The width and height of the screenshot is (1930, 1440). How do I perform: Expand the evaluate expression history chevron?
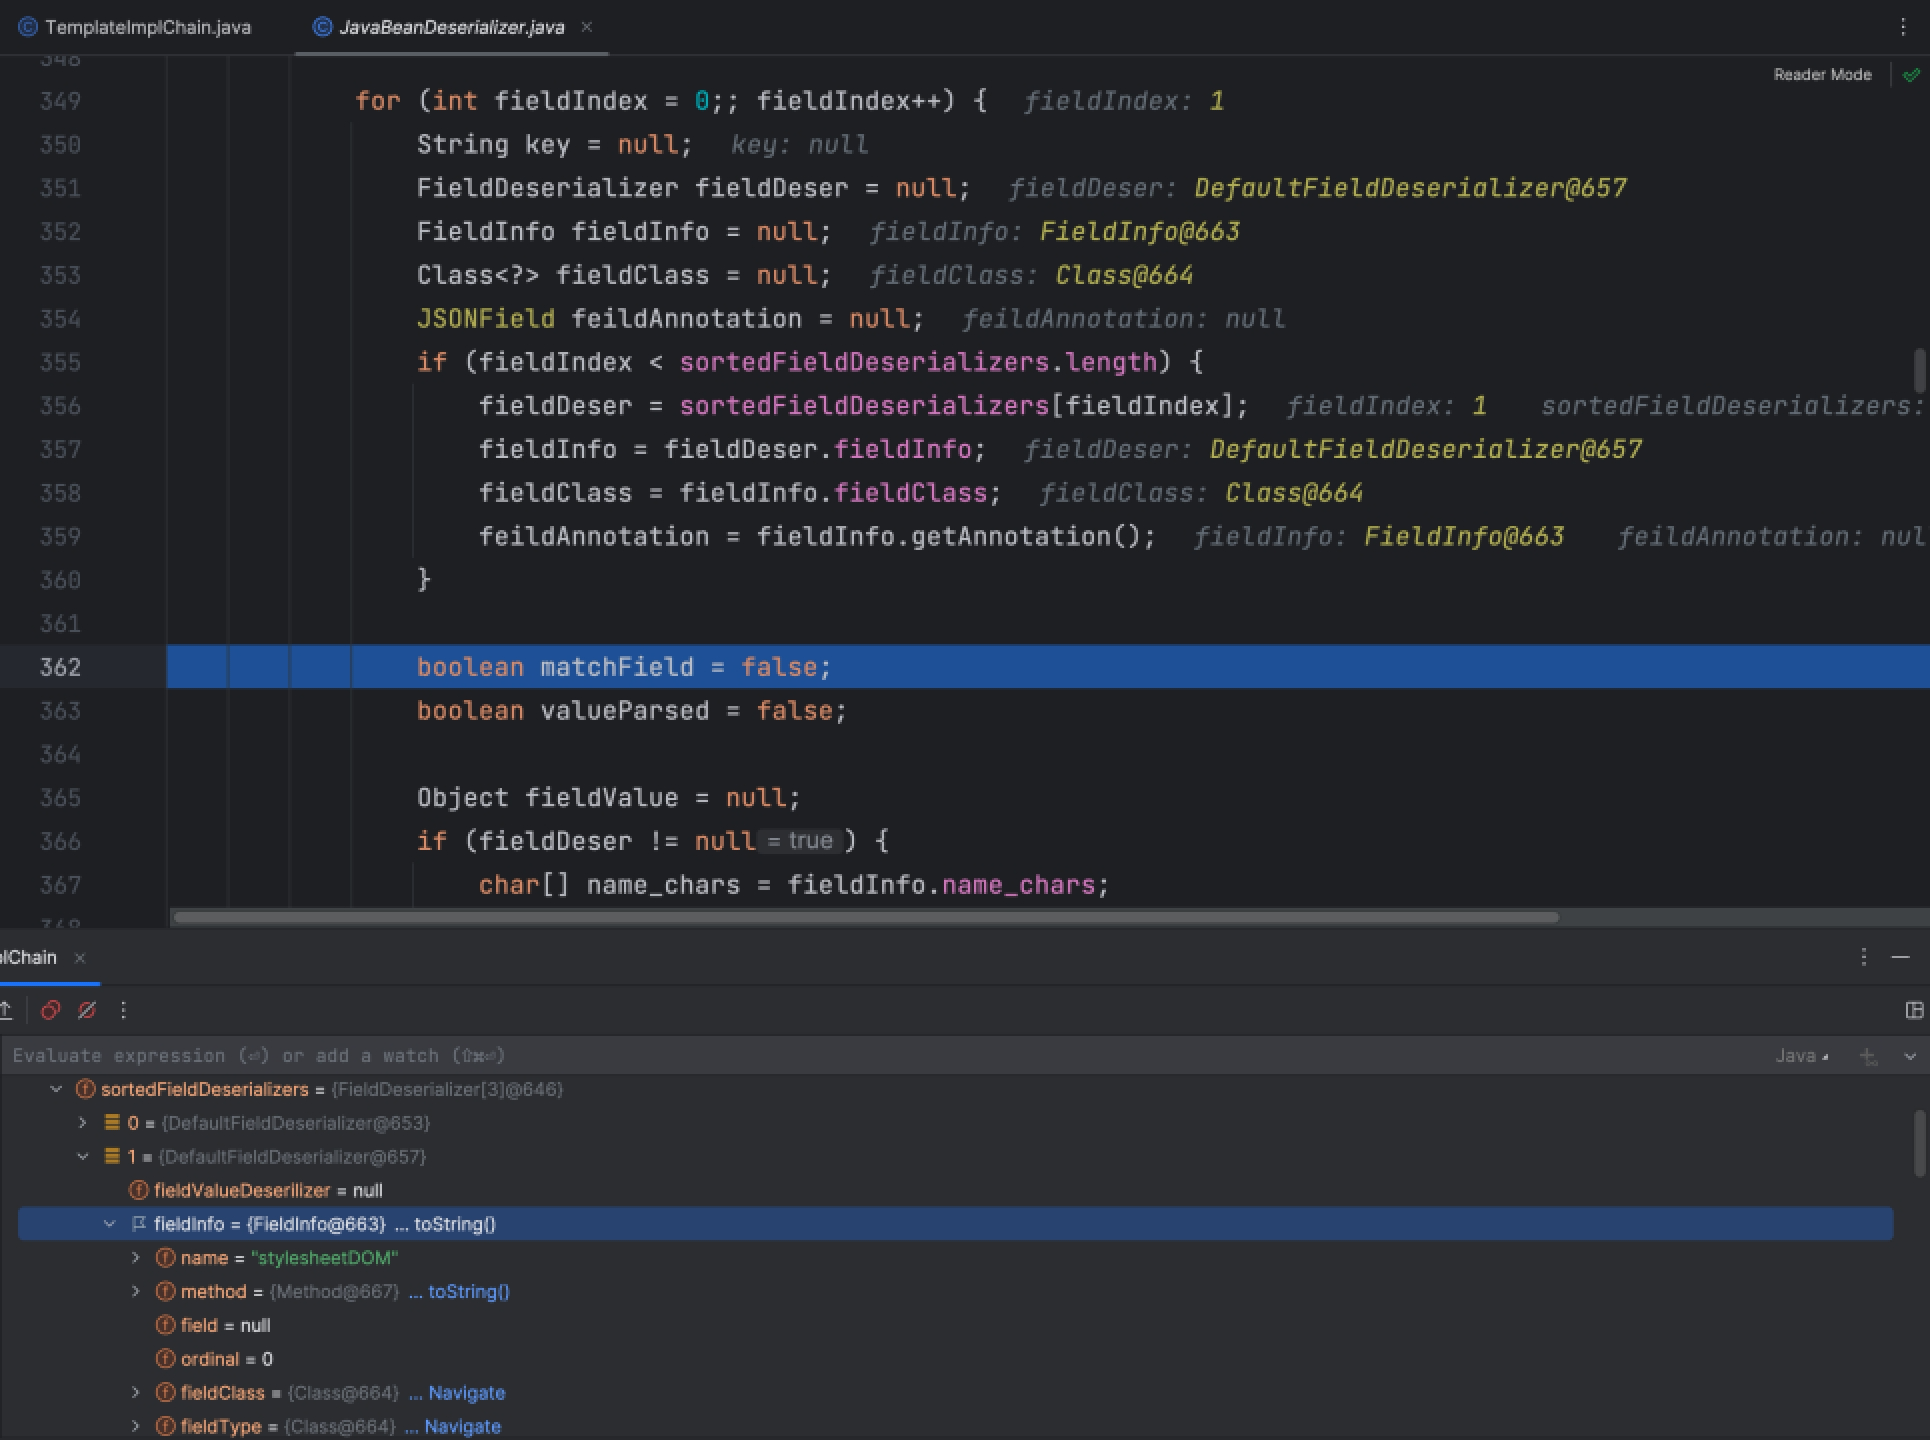tap(1910, 1056)
